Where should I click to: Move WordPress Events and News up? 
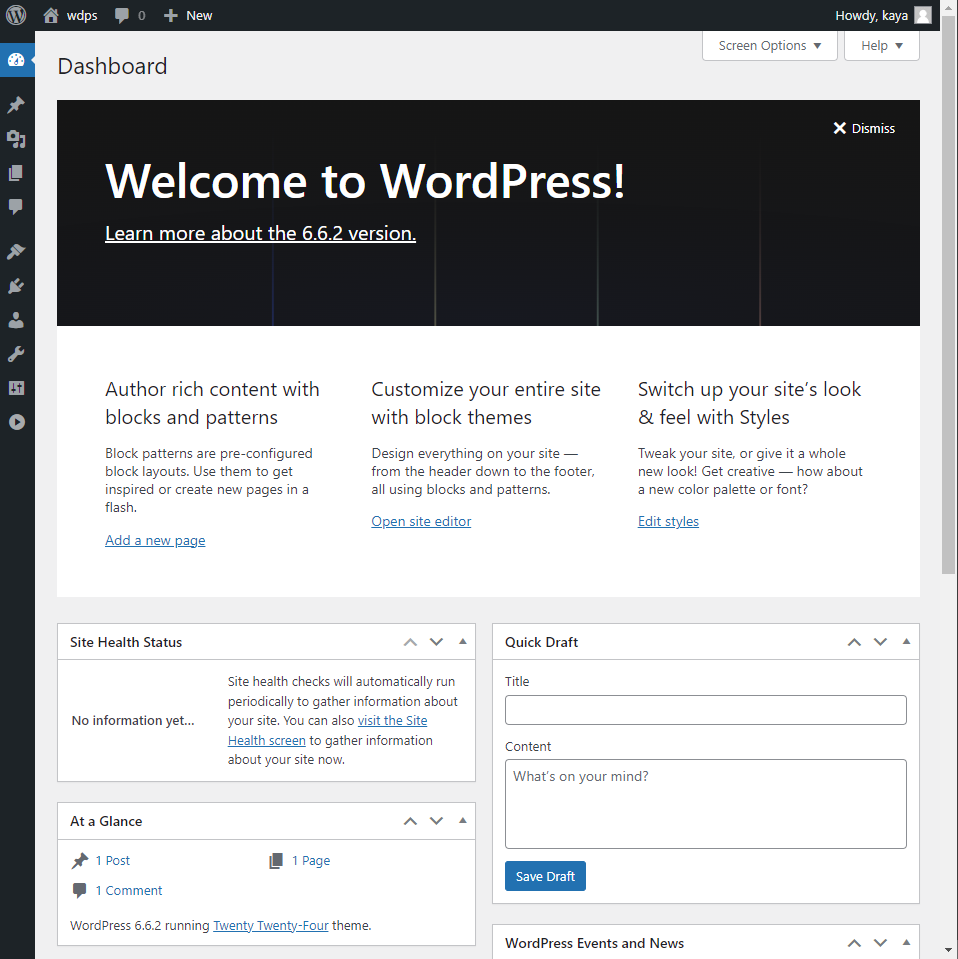click(x=855, y=943)
